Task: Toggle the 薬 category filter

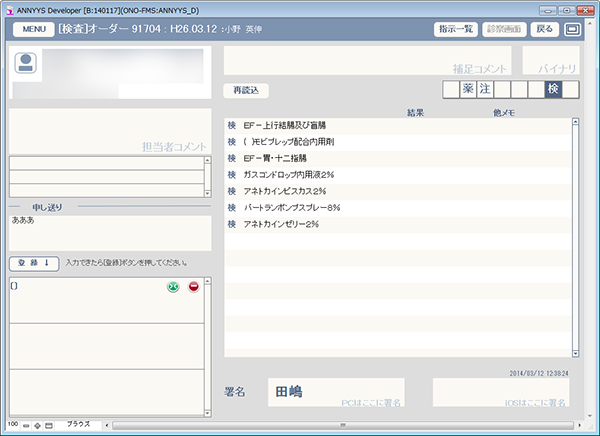Action: tap(468, 90)
